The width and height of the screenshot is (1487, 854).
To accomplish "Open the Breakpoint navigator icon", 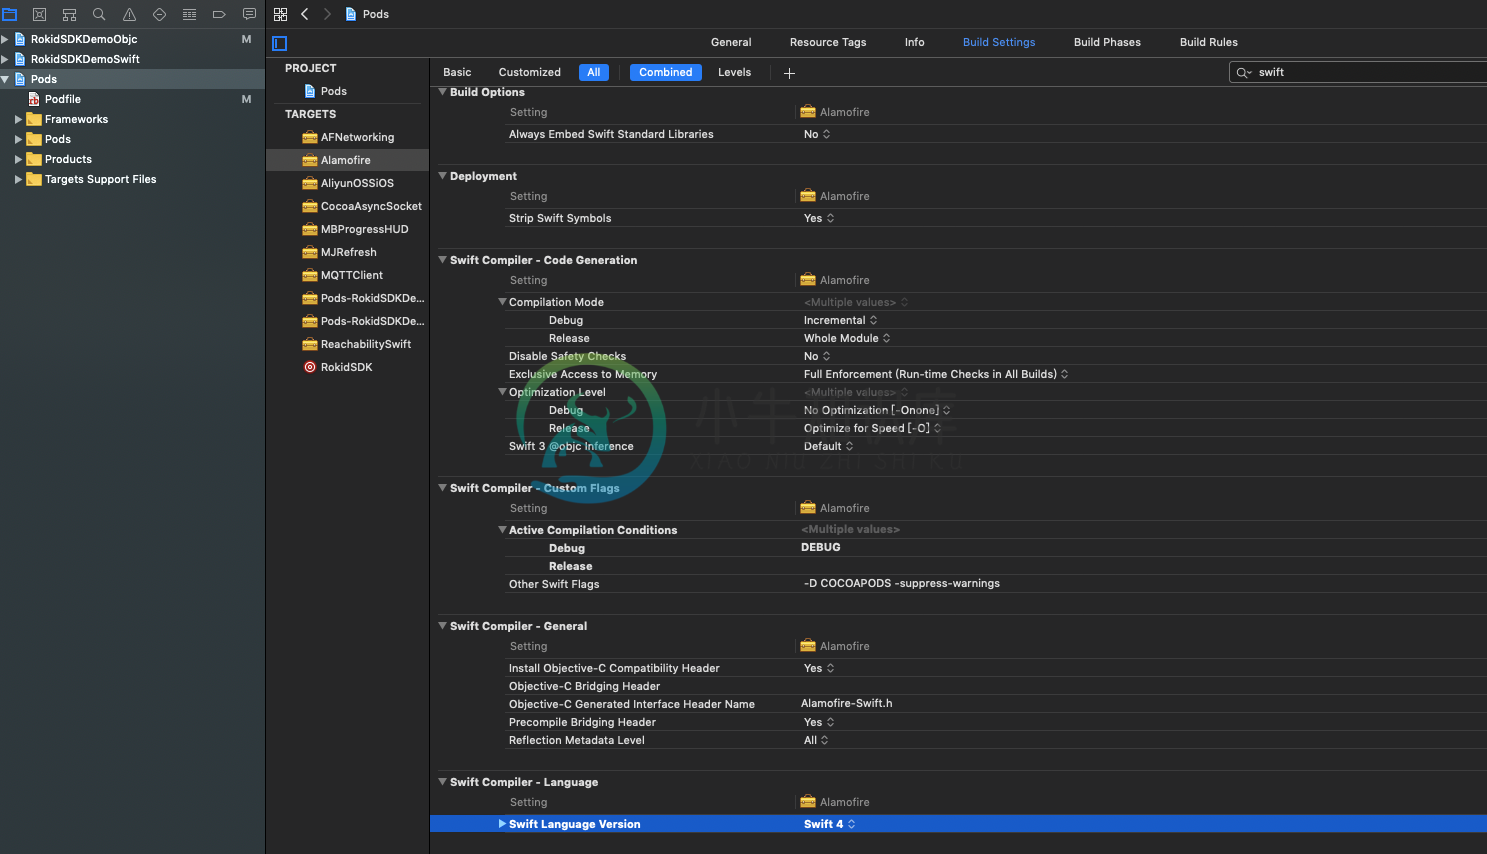I will [x=219, y=14].
